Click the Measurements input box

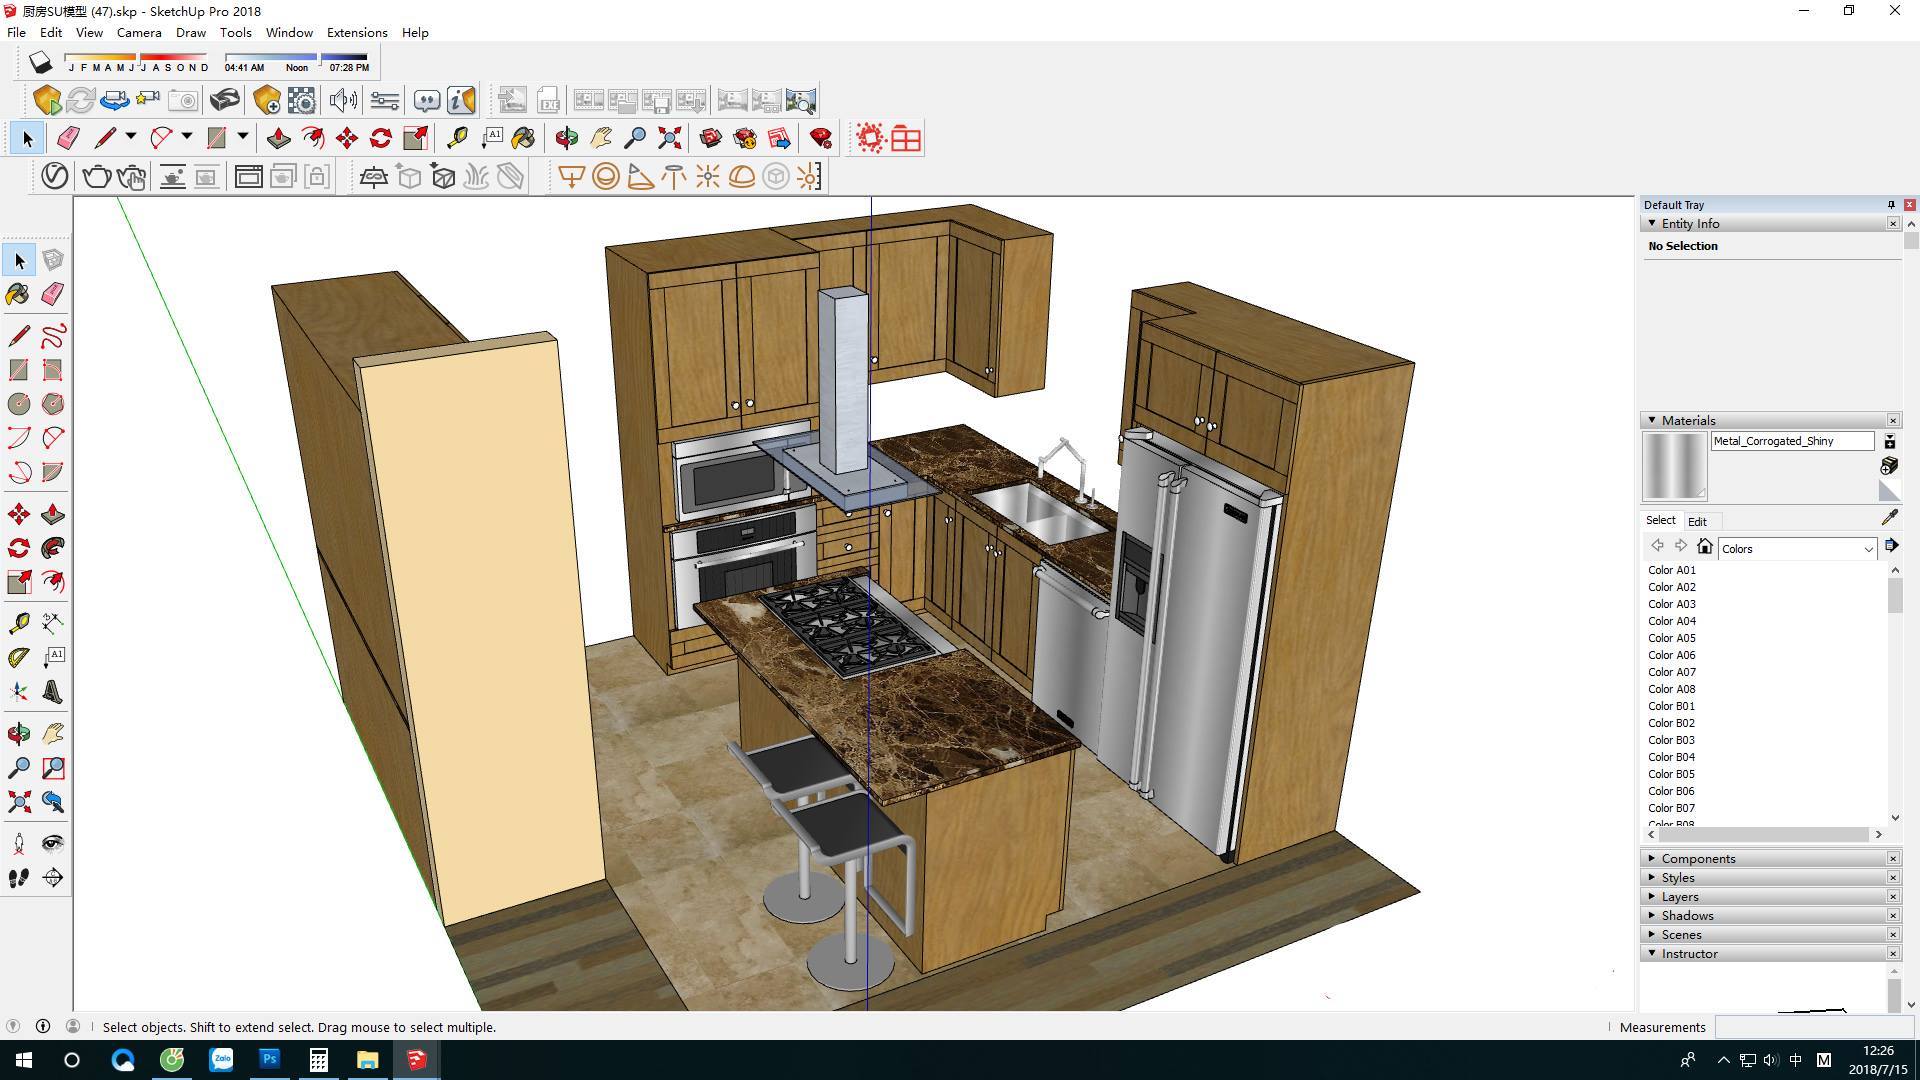tap(1814, 1027)
